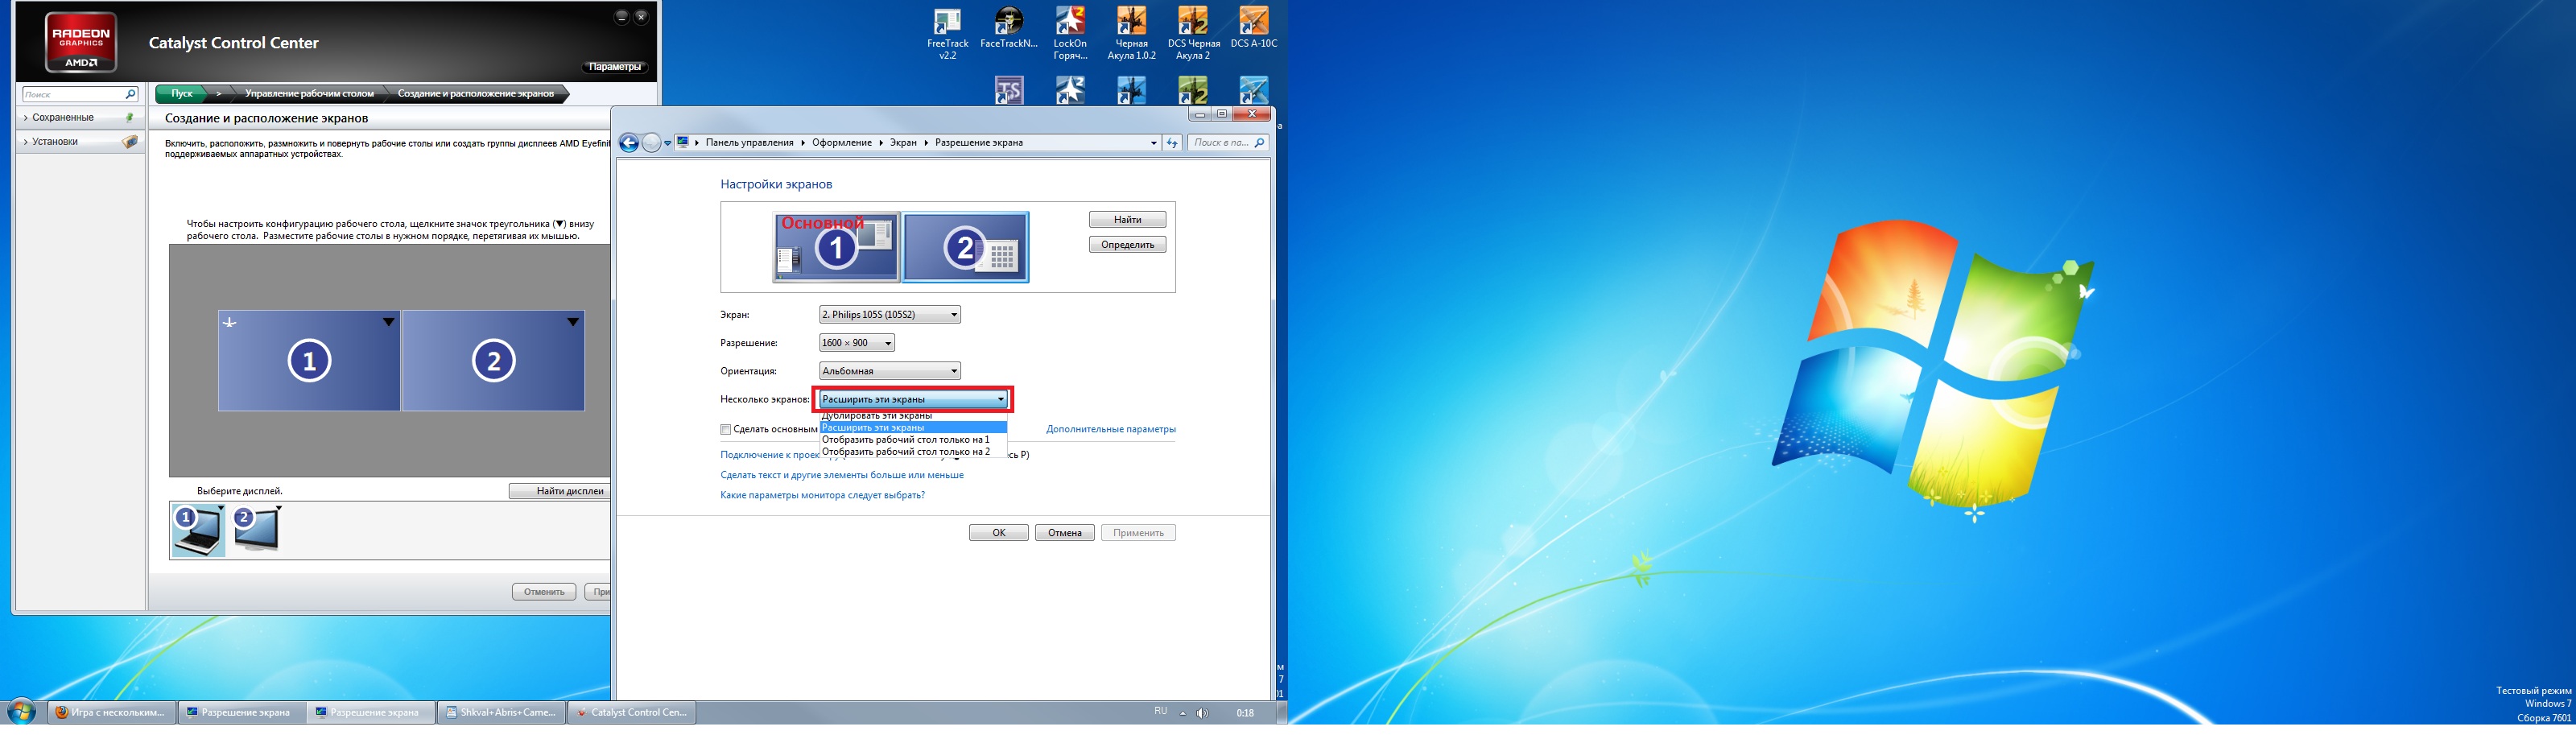Click the volume speaker tray icon
Viewport: 2576px width, 739px height.
point(1202,713)
